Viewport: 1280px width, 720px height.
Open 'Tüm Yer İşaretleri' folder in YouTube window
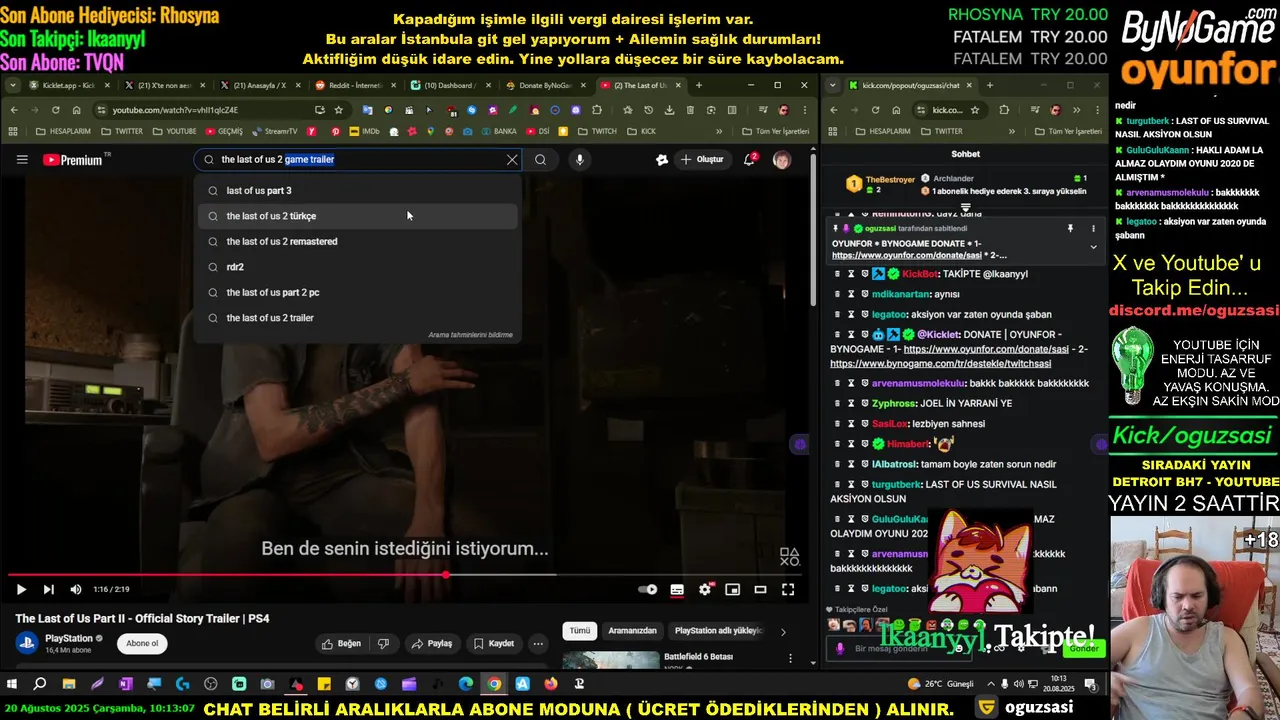click(x=776, y=131)
